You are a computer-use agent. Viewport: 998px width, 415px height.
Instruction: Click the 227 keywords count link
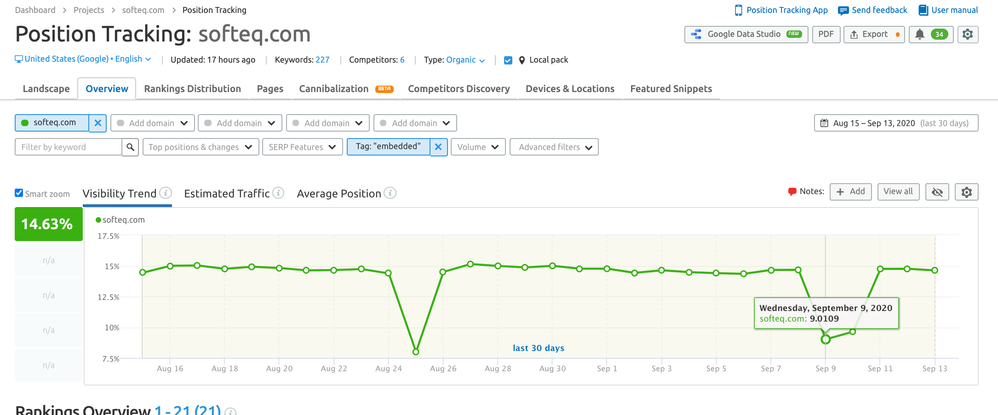[x=322, y=60]
